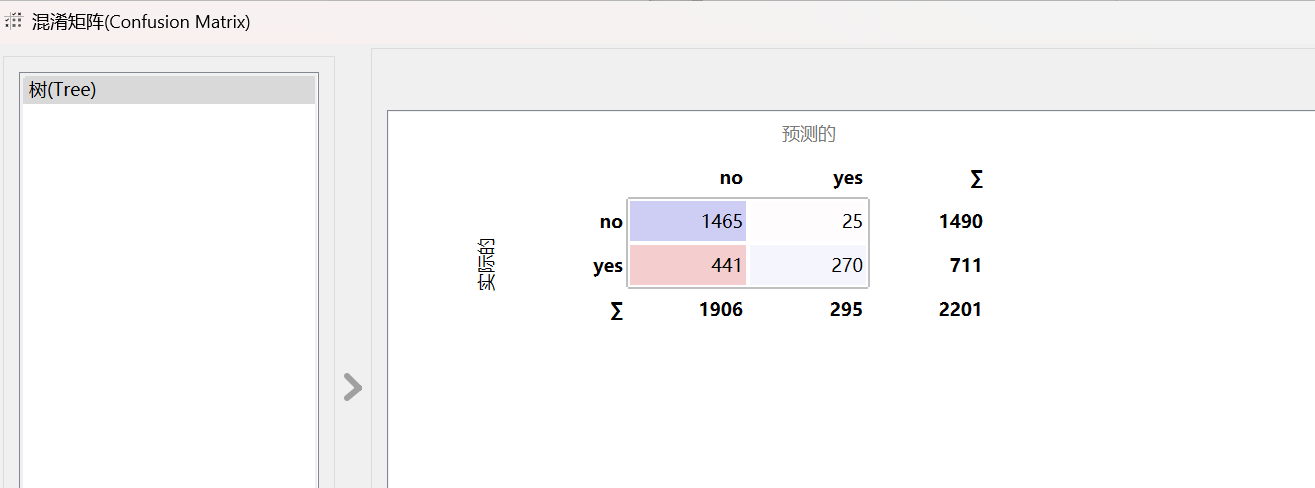1315x488 pixels.
Task: Select the cell with 25 misclassified instances
Action: tap(808, 222)
